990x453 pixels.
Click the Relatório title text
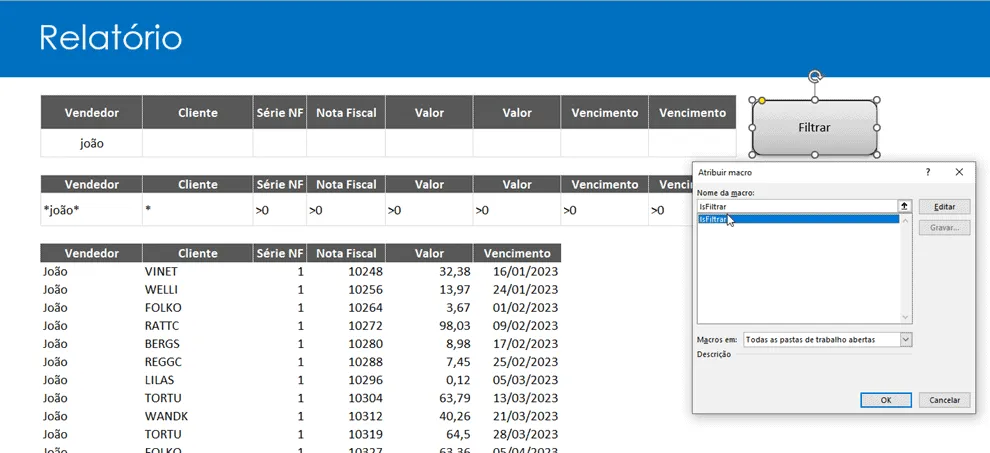(x=110, y=38)
